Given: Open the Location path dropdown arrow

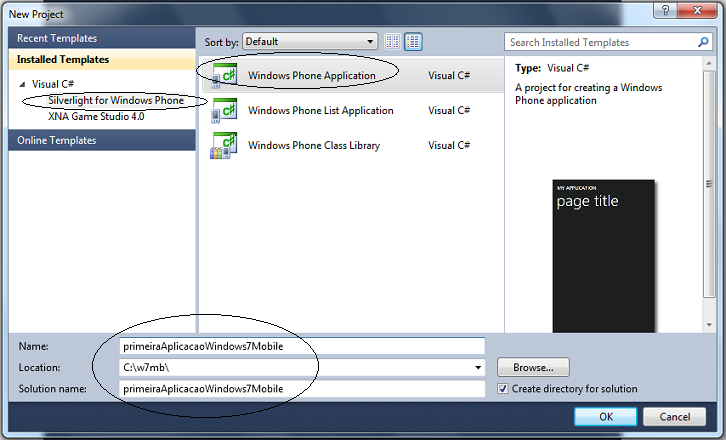Looking at the screenshot, I should click(478, 368).
